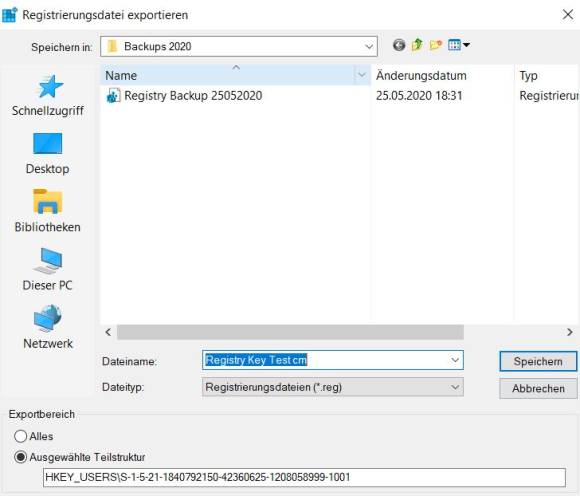Image resolution: width=580 pixels, height=496 pixels.
Task: Click the back navigation arrow icon
Action: (399, 45)
